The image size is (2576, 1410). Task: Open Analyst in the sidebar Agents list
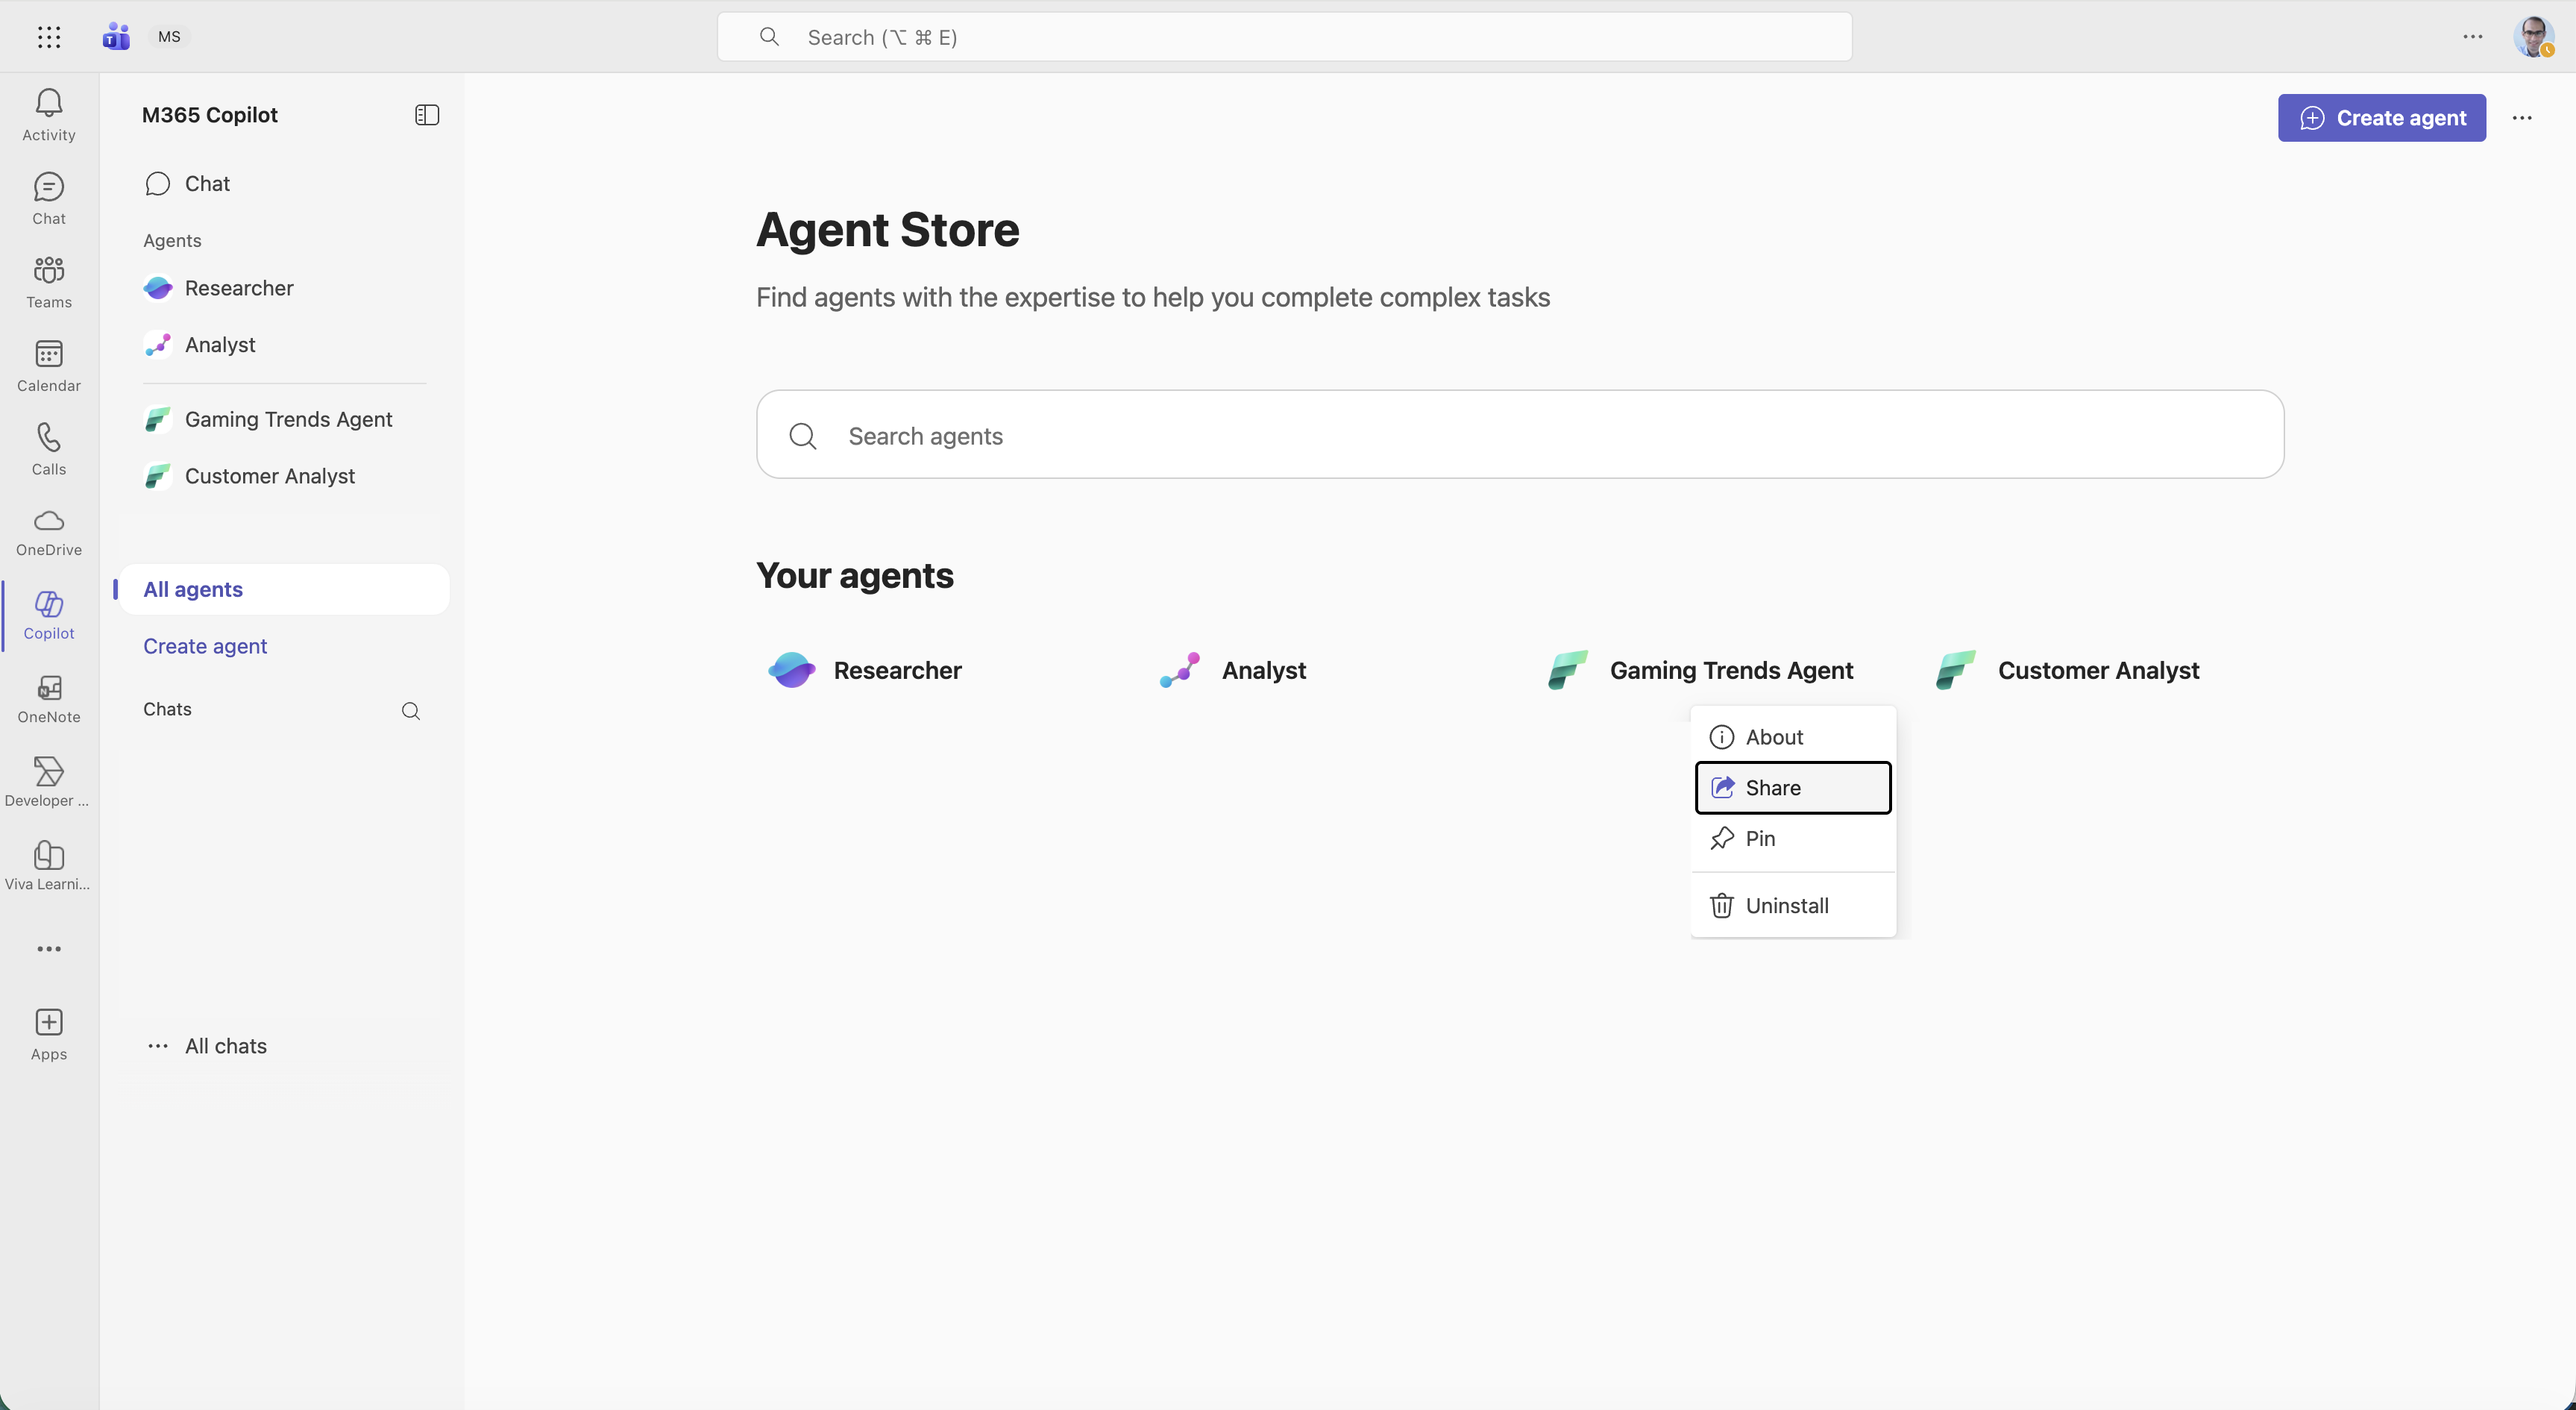click(x=284, y=345)
